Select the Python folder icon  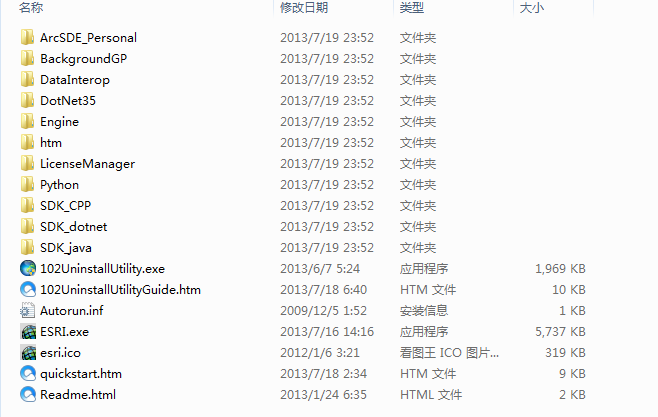[28, 184]
